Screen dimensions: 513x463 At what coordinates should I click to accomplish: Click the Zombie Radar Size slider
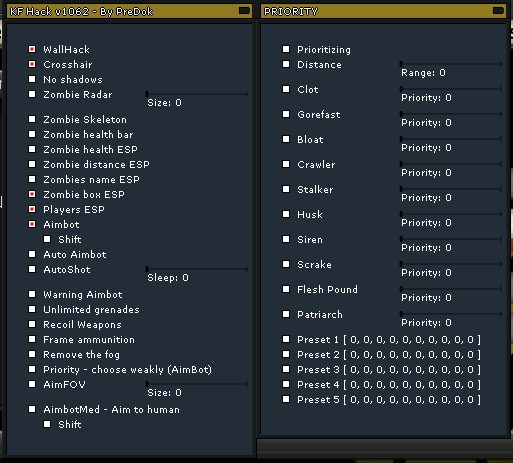click(197, 94)
